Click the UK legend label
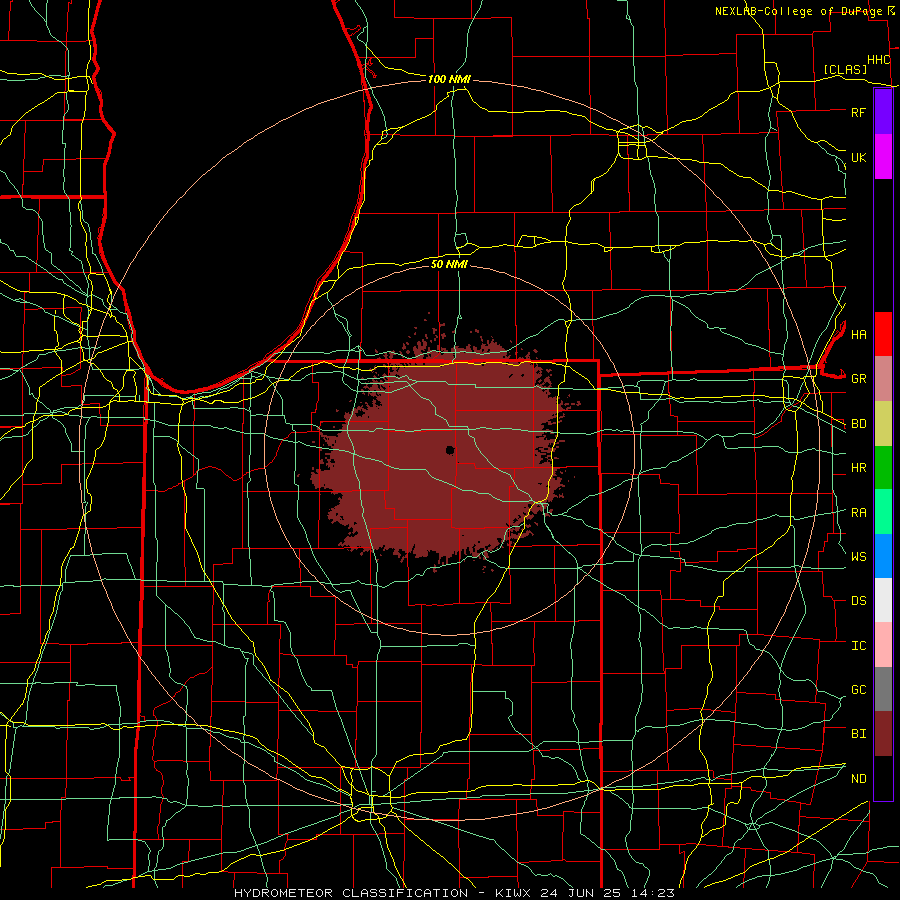The height and width of the screenshot is (900, 900). (858, 157)
